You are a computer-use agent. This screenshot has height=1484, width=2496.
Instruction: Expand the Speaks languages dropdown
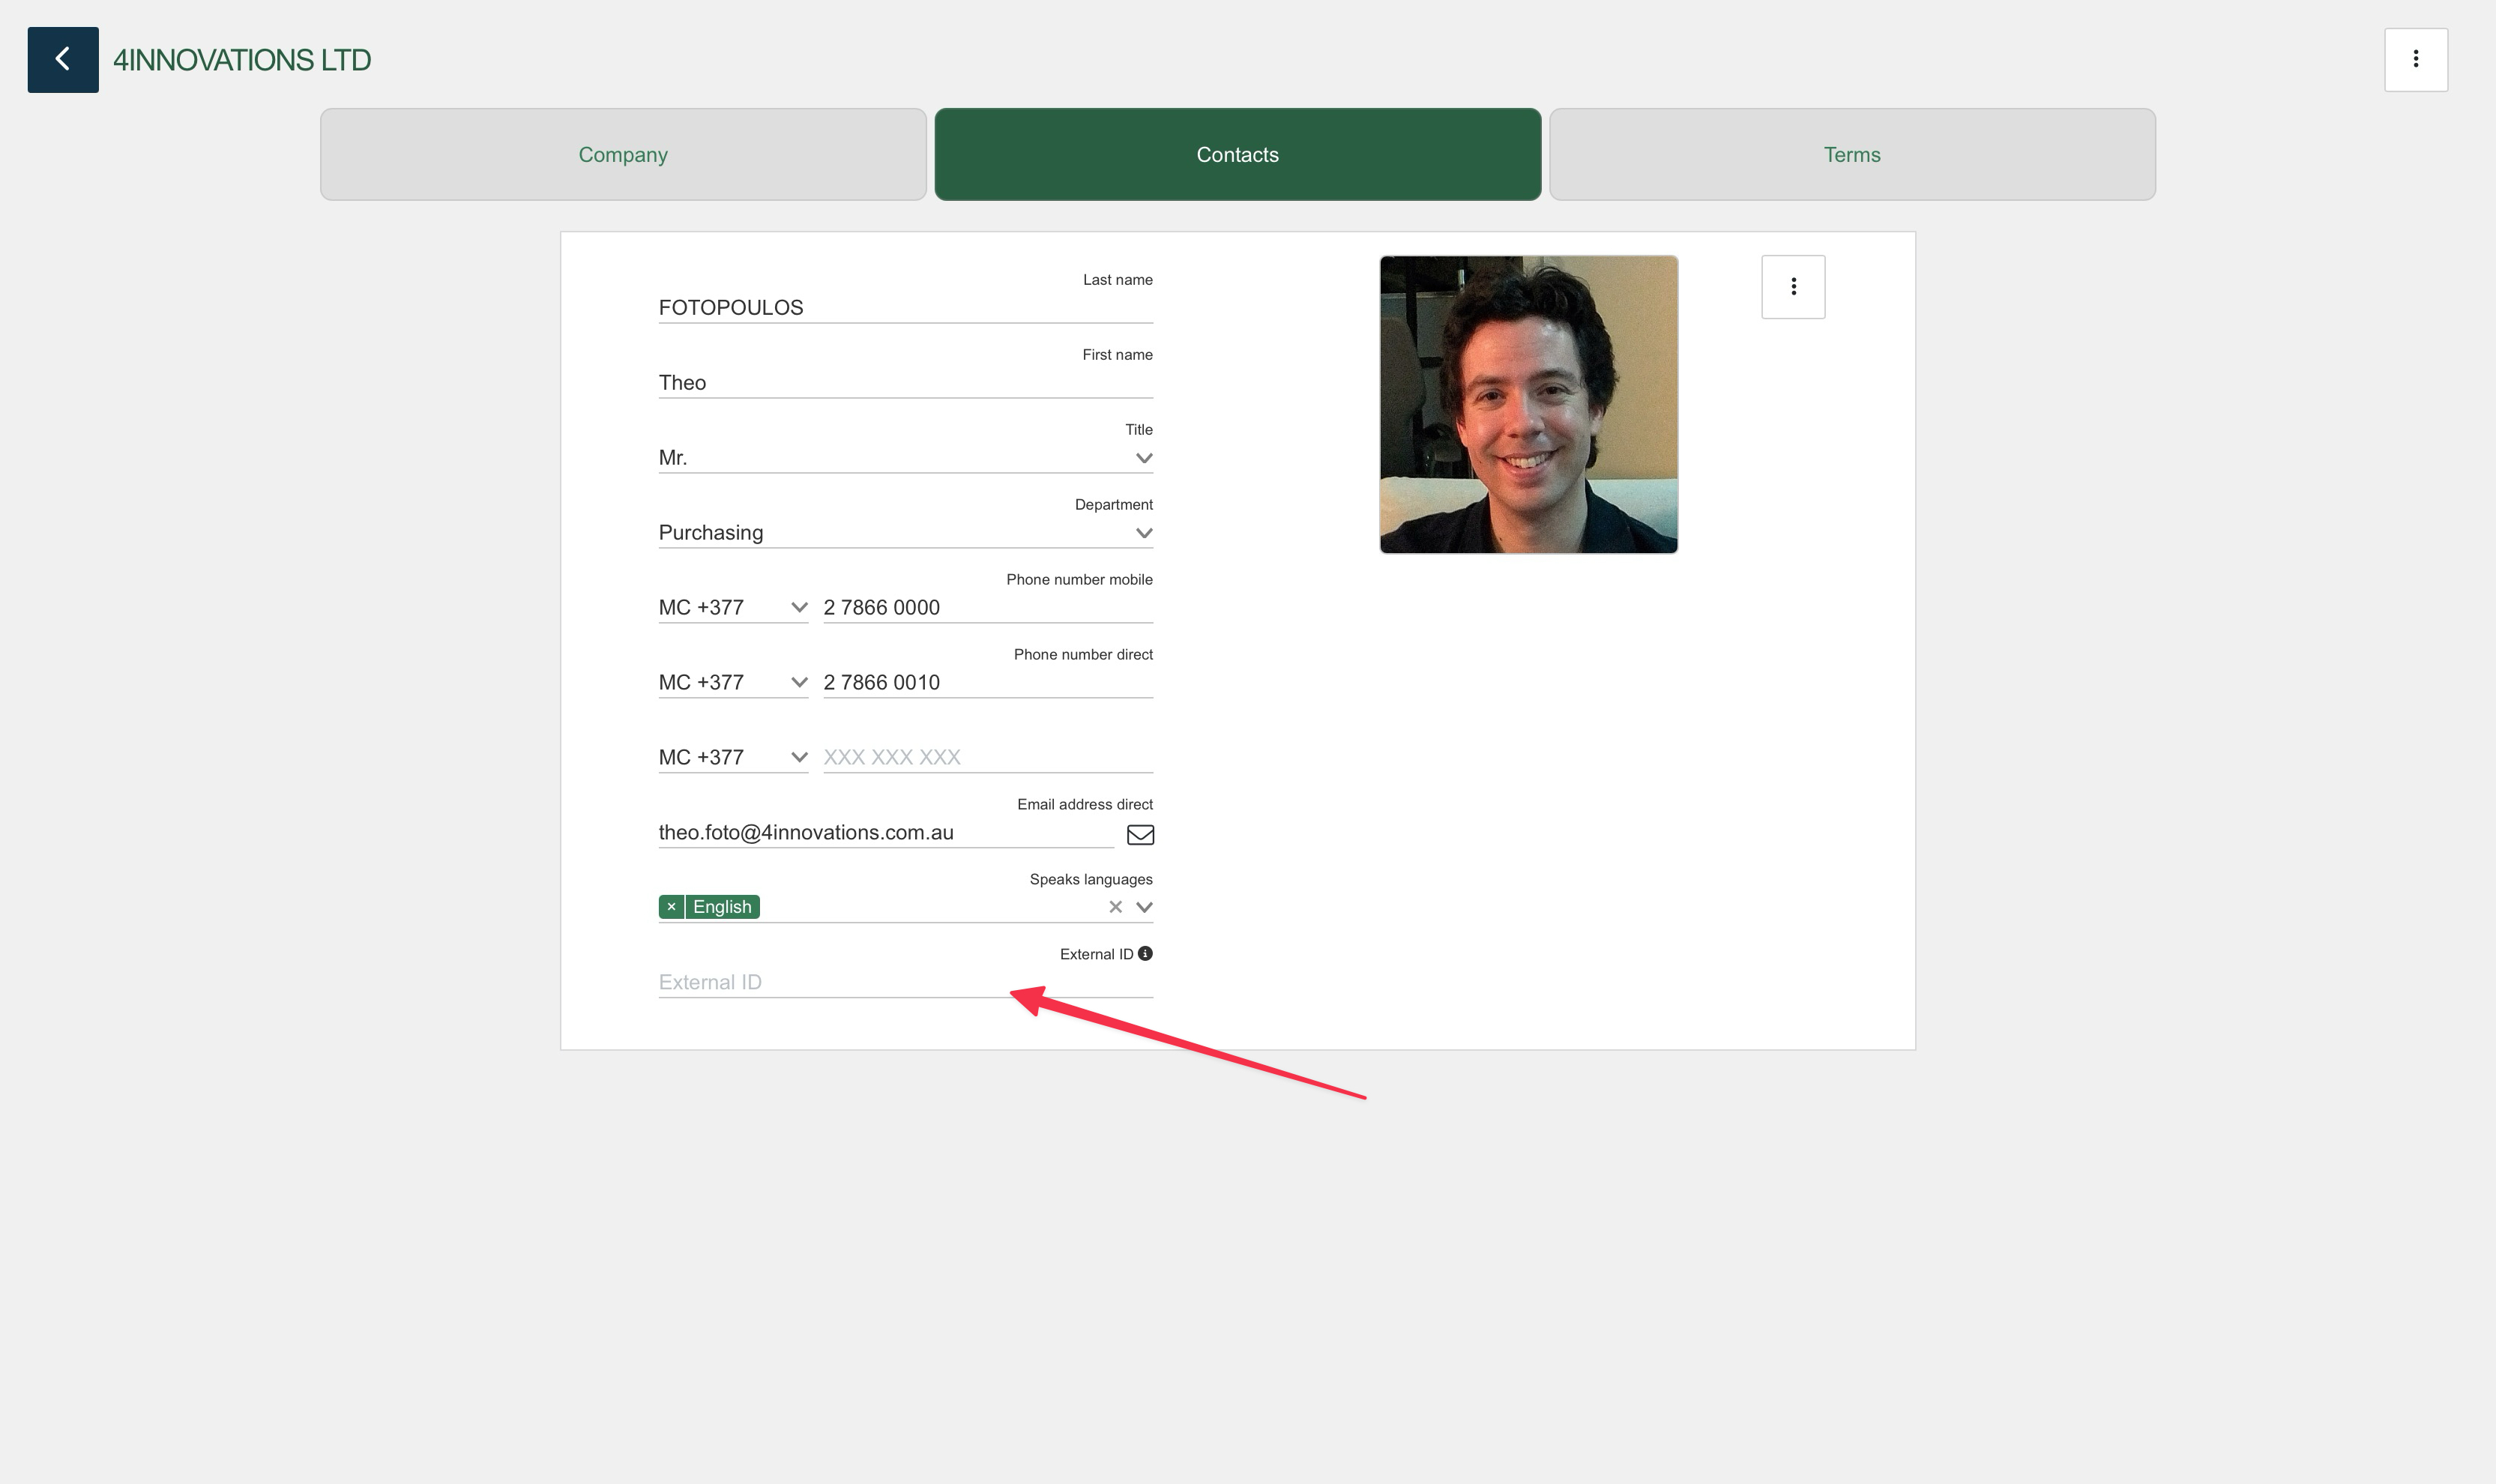pyautogui.click(x=1144, y=906)
